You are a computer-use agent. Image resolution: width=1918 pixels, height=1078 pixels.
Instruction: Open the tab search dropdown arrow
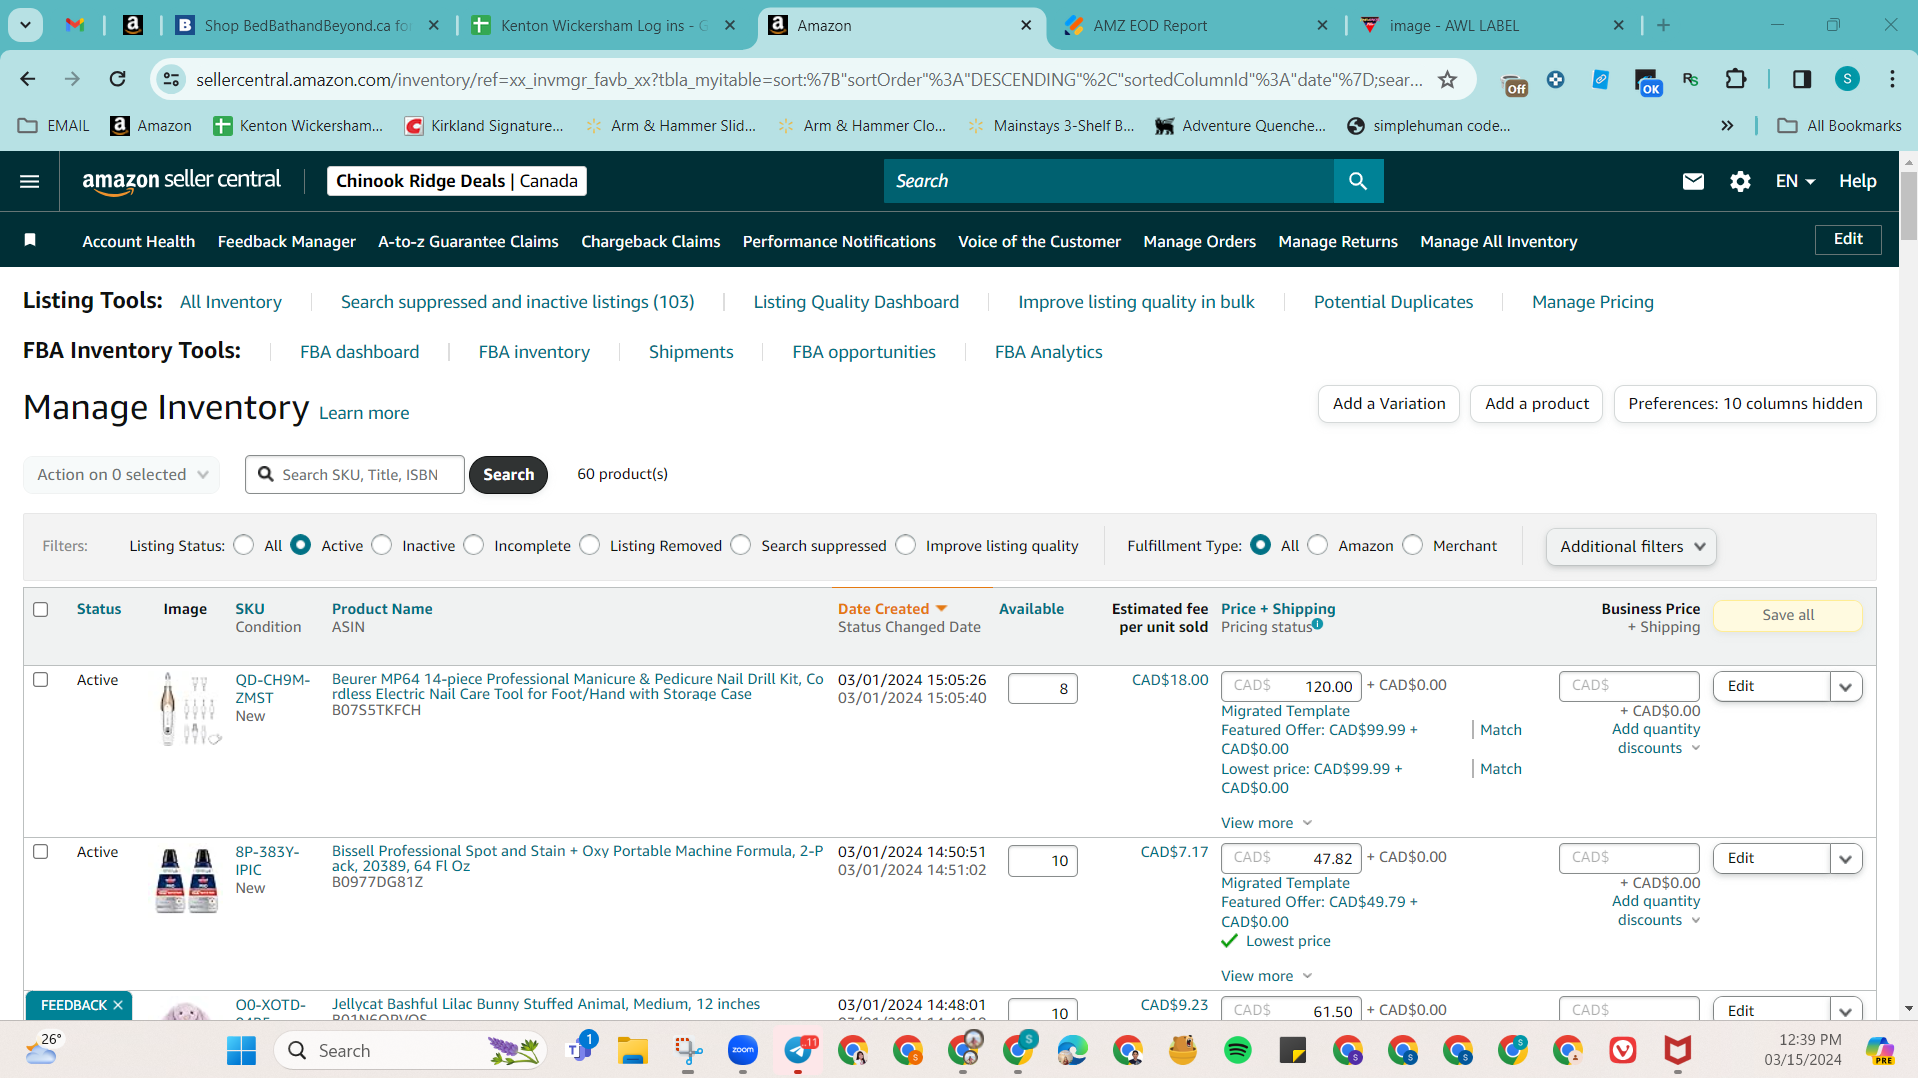(25, 25)
